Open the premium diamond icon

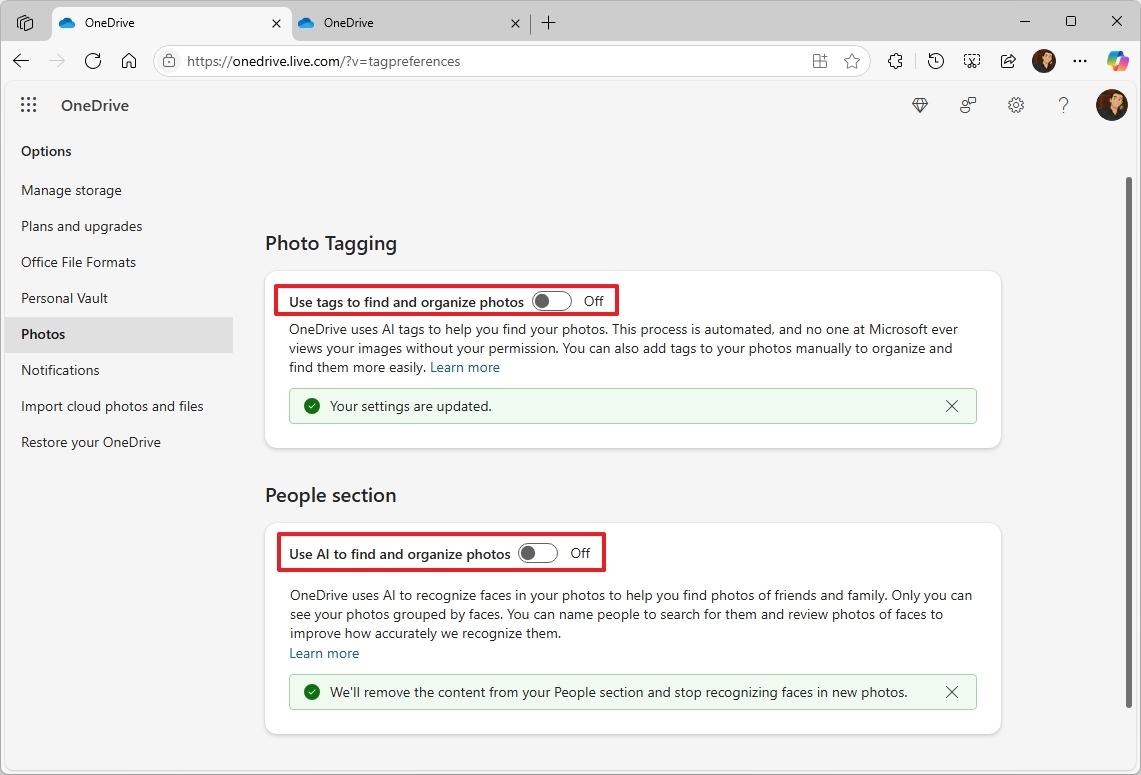tap(920, 106)
